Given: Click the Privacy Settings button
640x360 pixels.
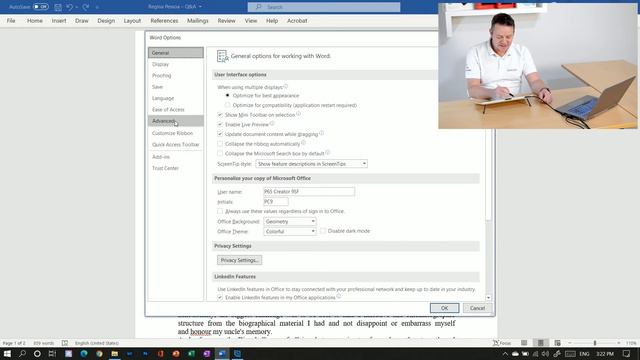Looking at the screenshot, I should [240, 260].
